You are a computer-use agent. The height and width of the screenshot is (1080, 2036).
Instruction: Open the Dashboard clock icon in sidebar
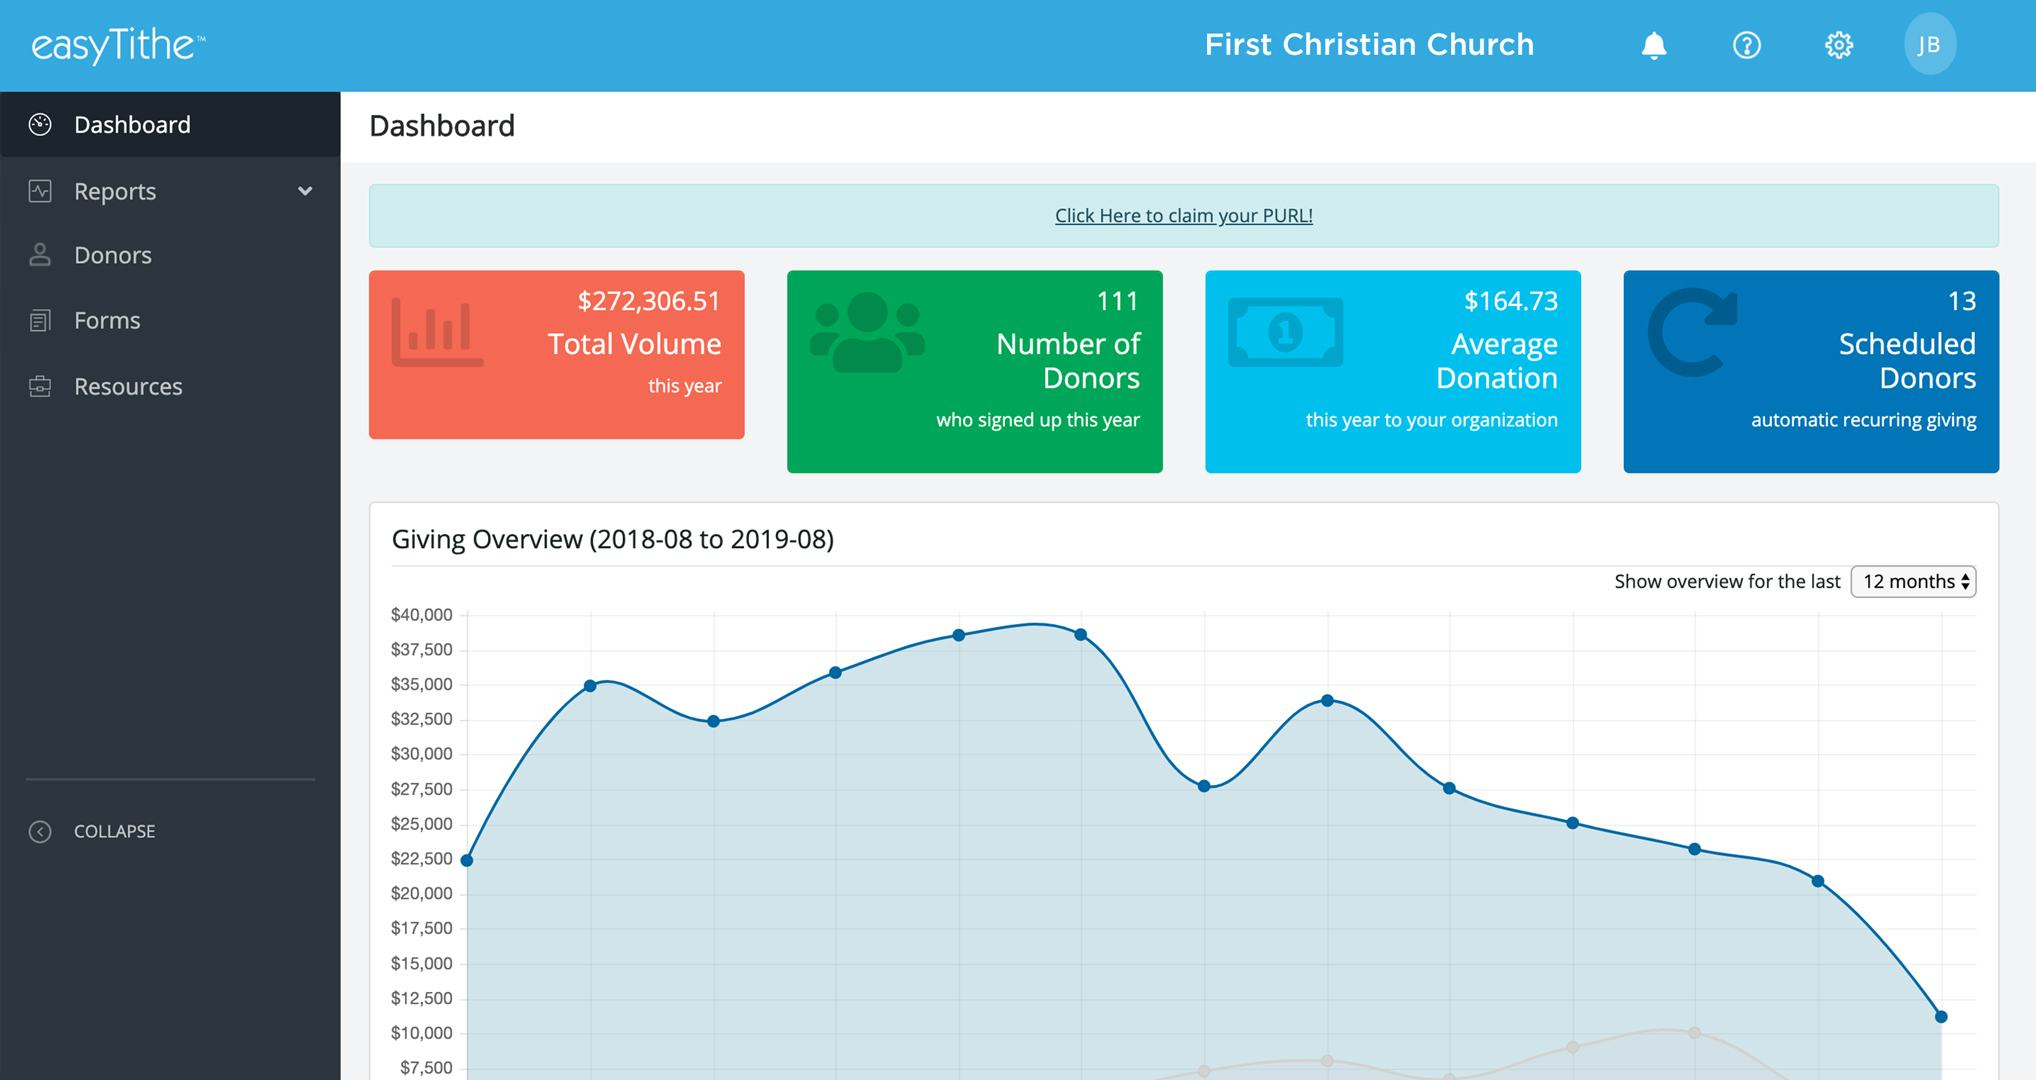[x=40, y=124]
